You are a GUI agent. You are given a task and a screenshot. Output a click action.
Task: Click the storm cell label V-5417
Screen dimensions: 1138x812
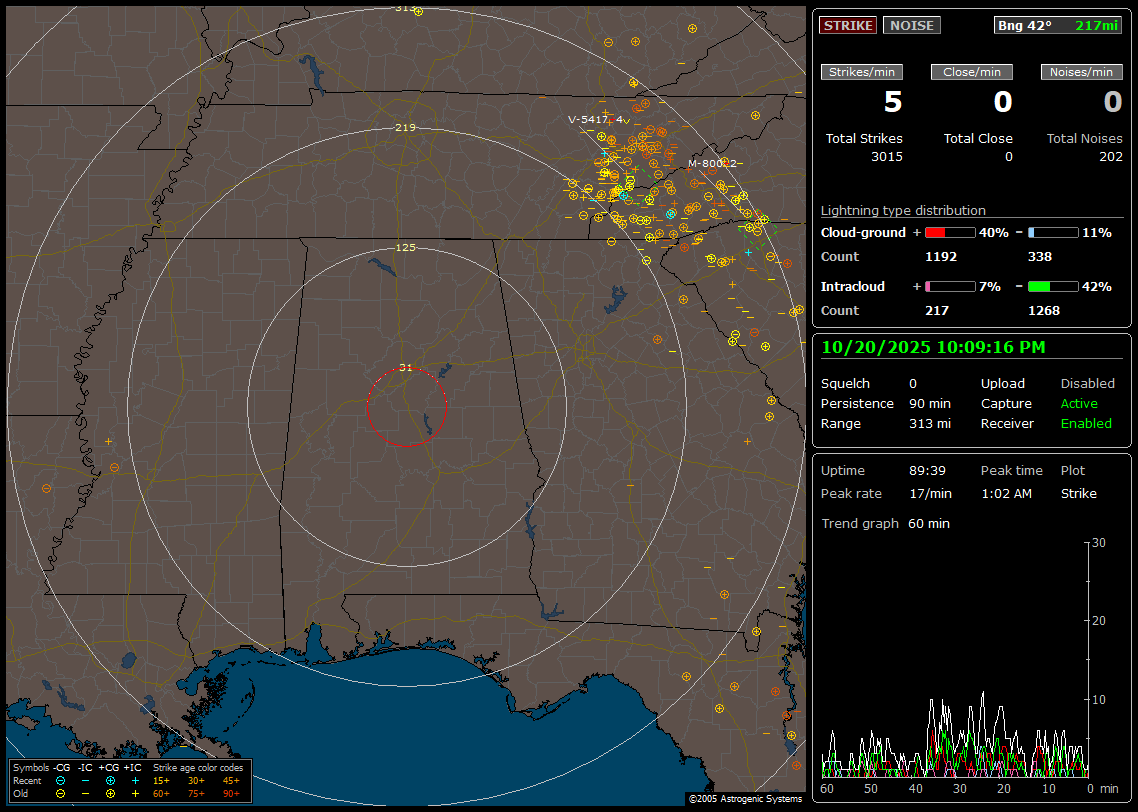coord(587,119)
